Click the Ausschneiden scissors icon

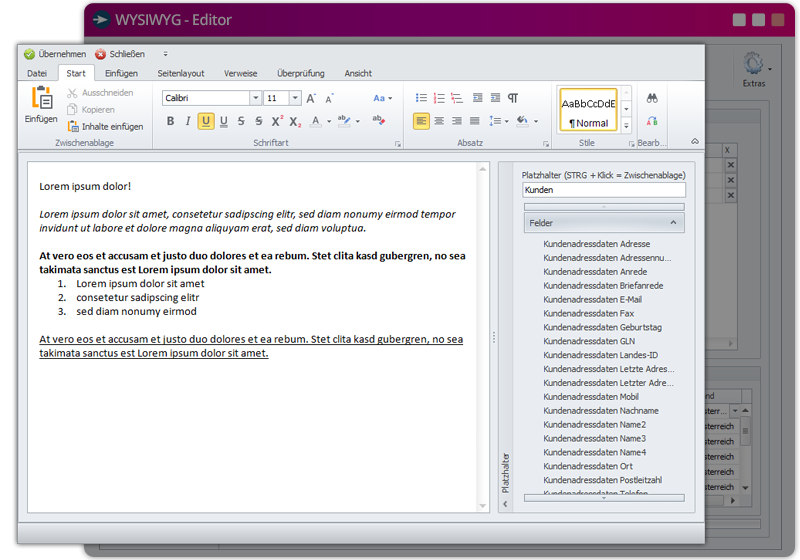pos(72,93)
